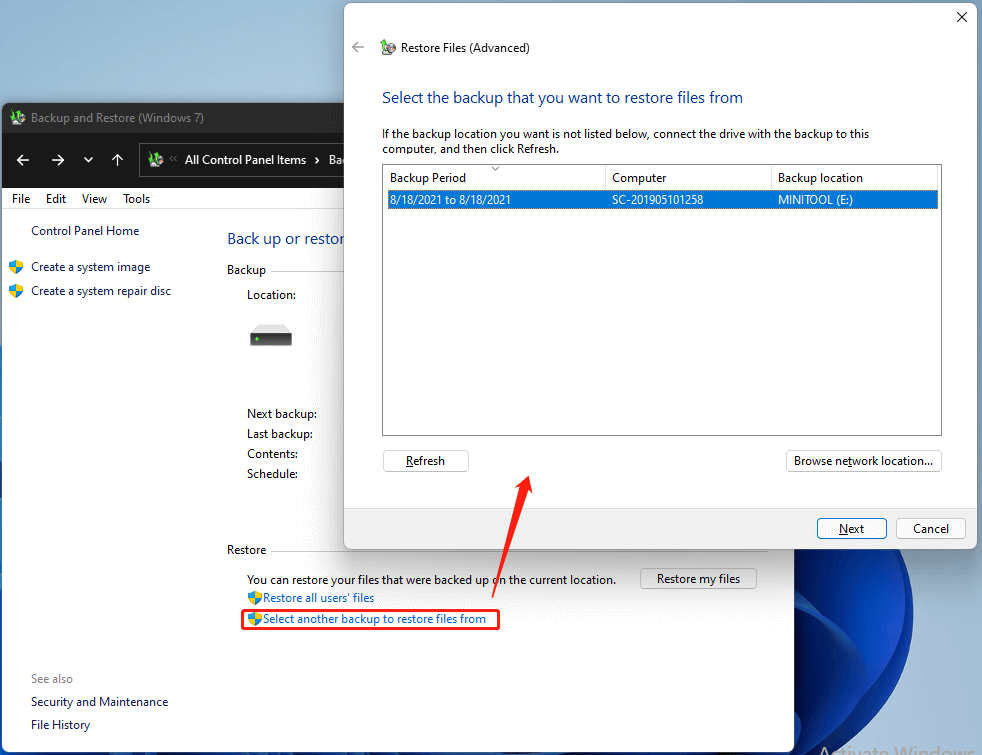Click the back arrow in Restore Files dialog
The width and height of the screenshot is (982, 755).
[358, 48]
